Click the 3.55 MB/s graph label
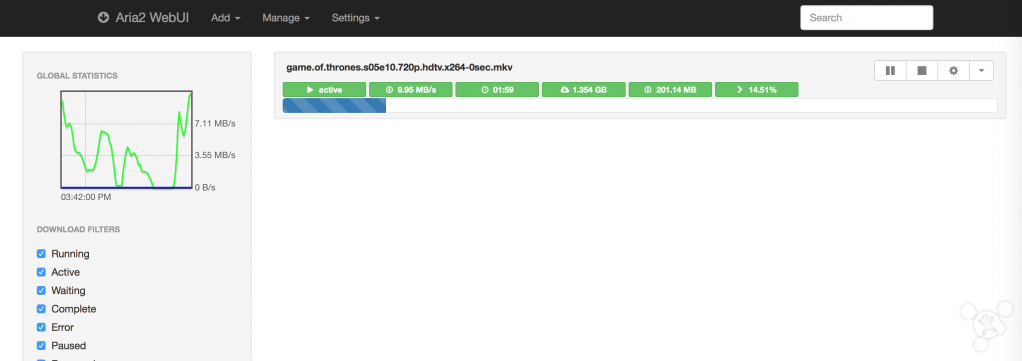Screen dimensions: 1022x361 tap(215, 155)
